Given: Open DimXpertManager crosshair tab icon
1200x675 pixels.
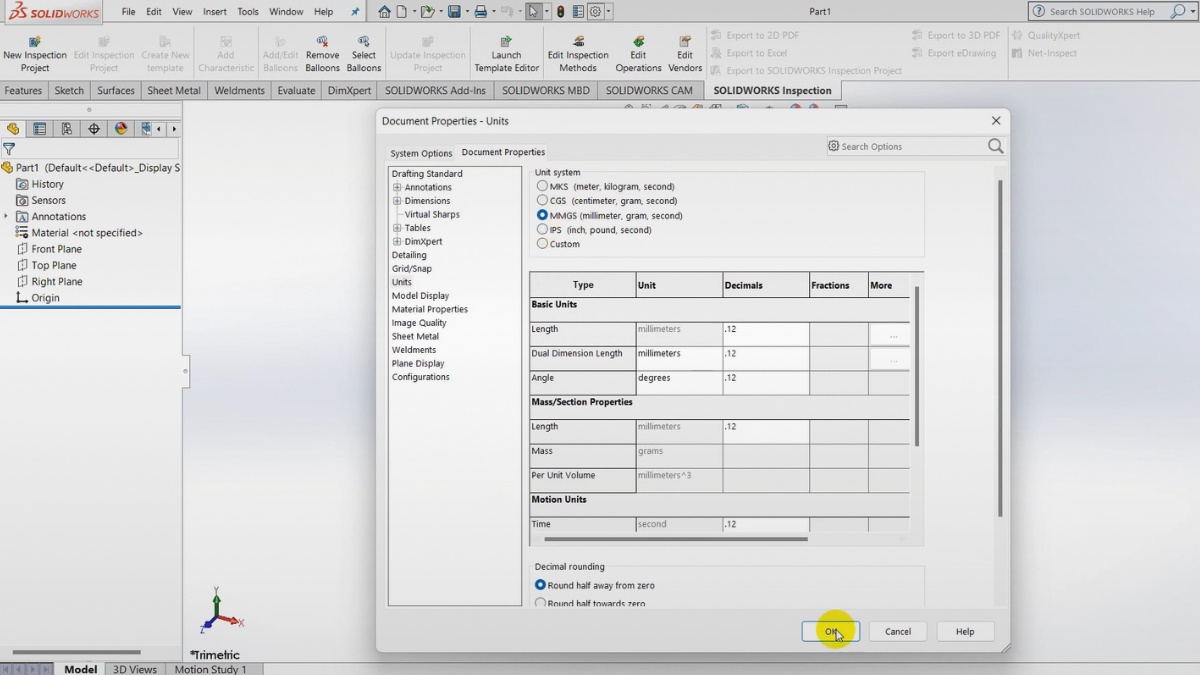Looking at the screenshot, I should click(x=94, y=129).
